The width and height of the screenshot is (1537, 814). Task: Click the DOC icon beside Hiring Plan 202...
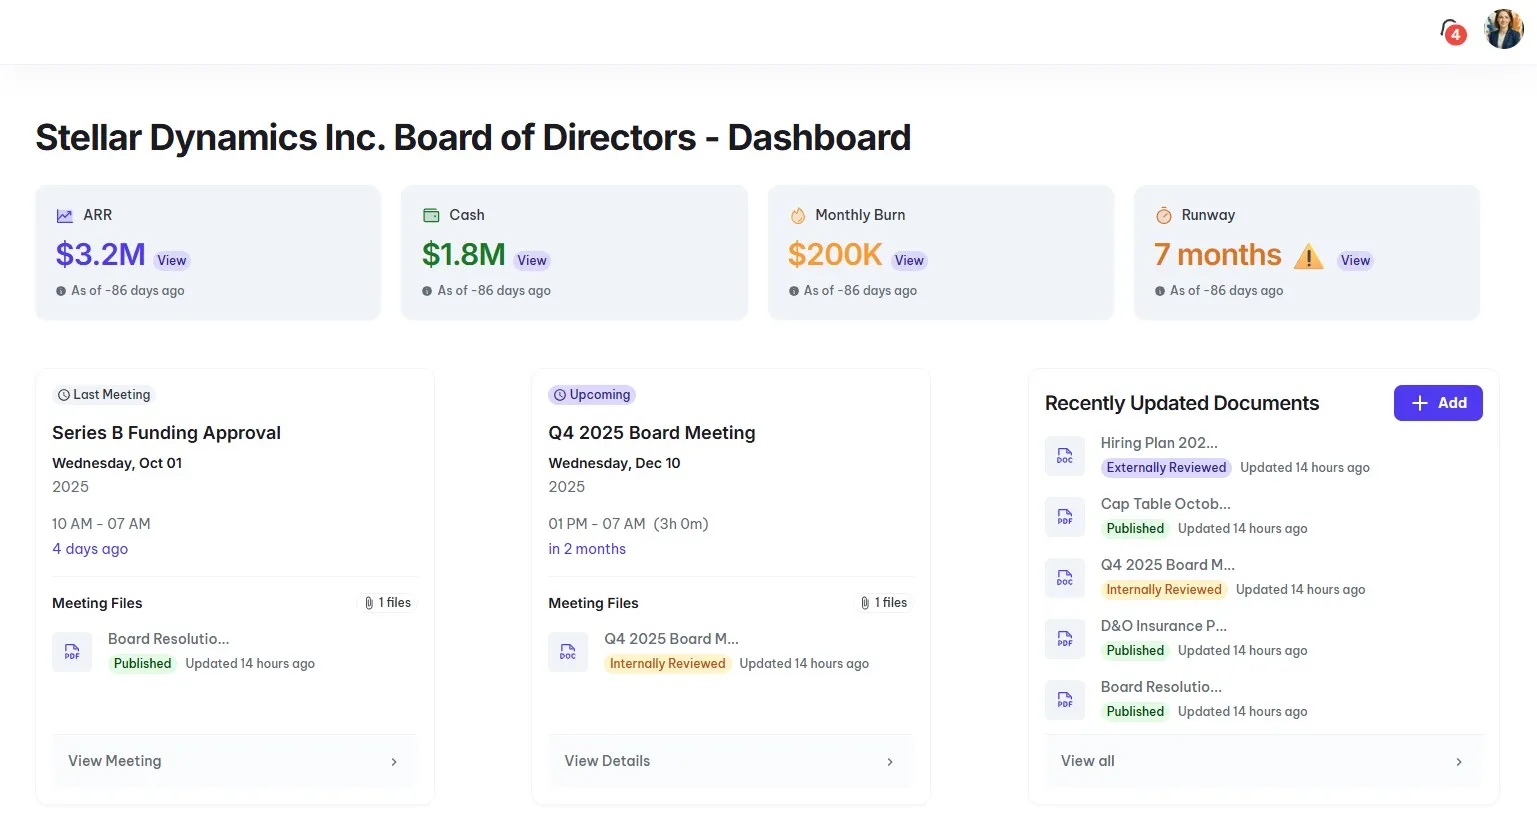pyautogui.click(x=1064, y=455)
